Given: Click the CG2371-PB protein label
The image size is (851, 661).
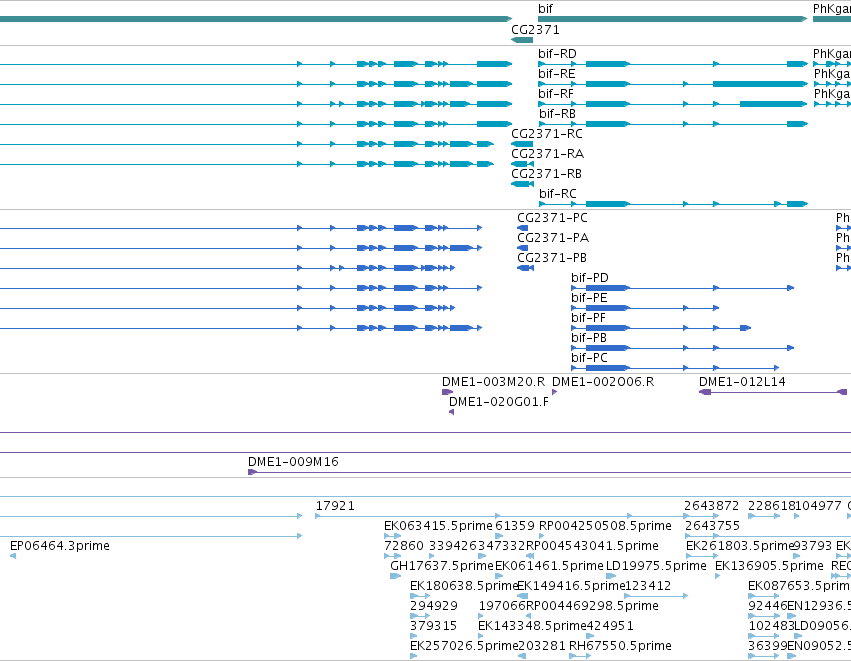Looking at the screenshot, I should (552, 258).
